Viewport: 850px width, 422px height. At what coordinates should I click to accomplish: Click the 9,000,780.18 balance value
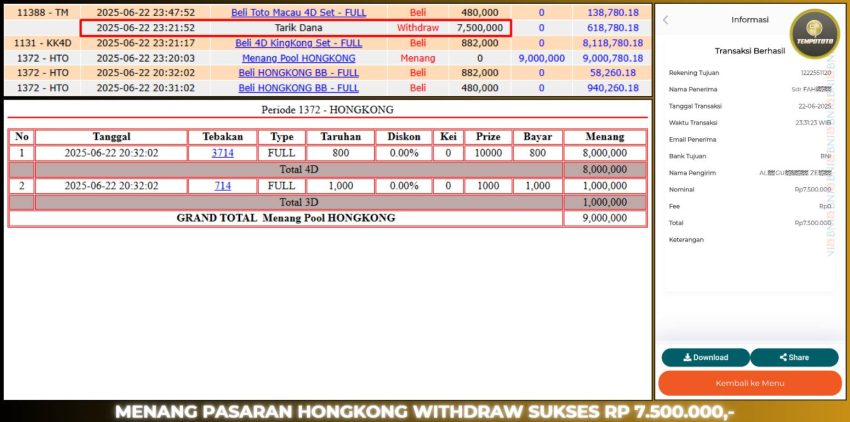coord(613,58)
